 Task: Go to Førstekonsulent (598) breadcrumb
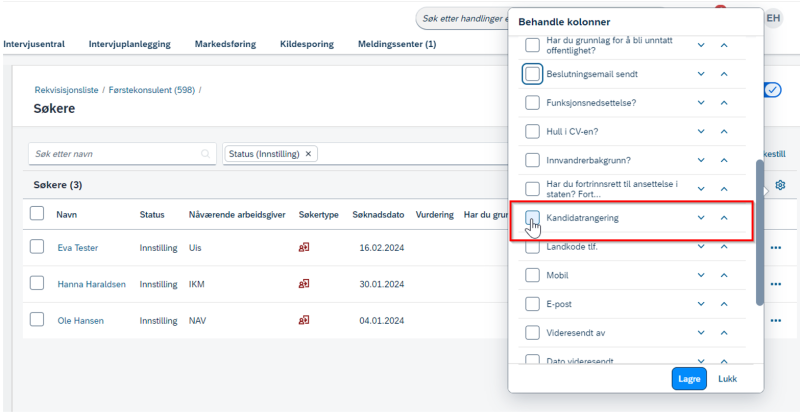(152, 90)
